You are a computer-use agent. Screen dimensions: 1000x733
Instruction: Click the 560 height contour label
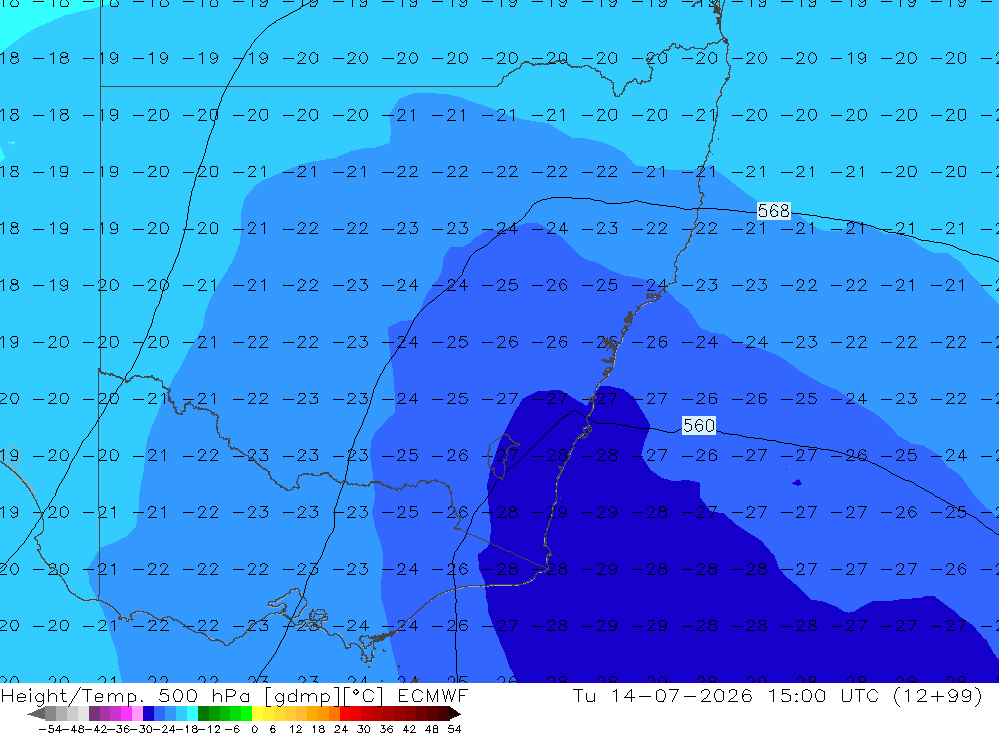point(699,425)
